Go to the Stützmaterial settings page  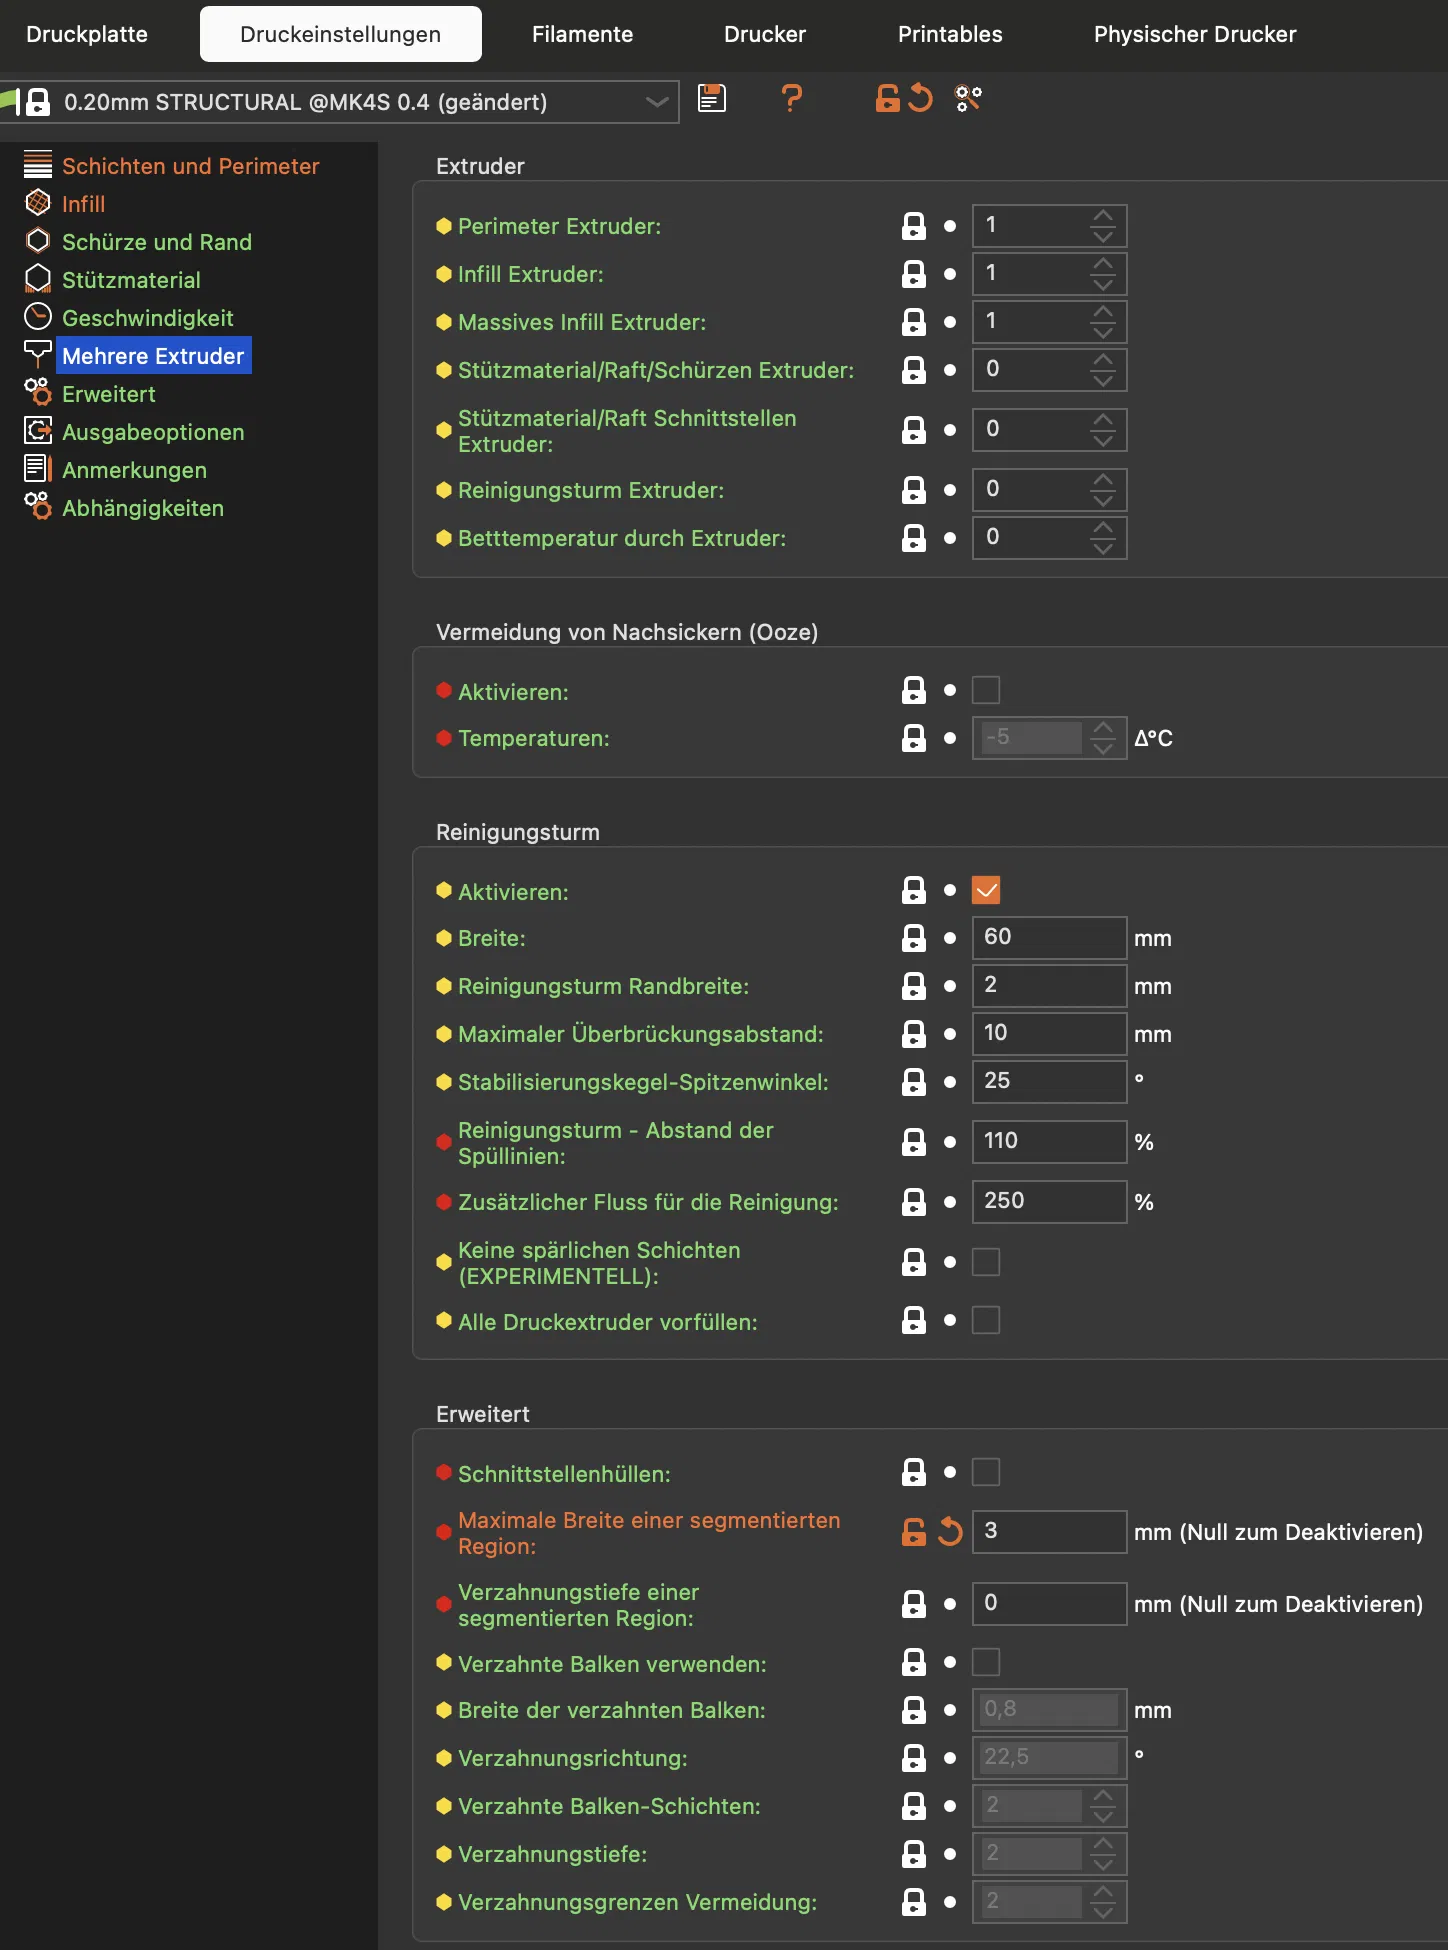coord(131,280)
